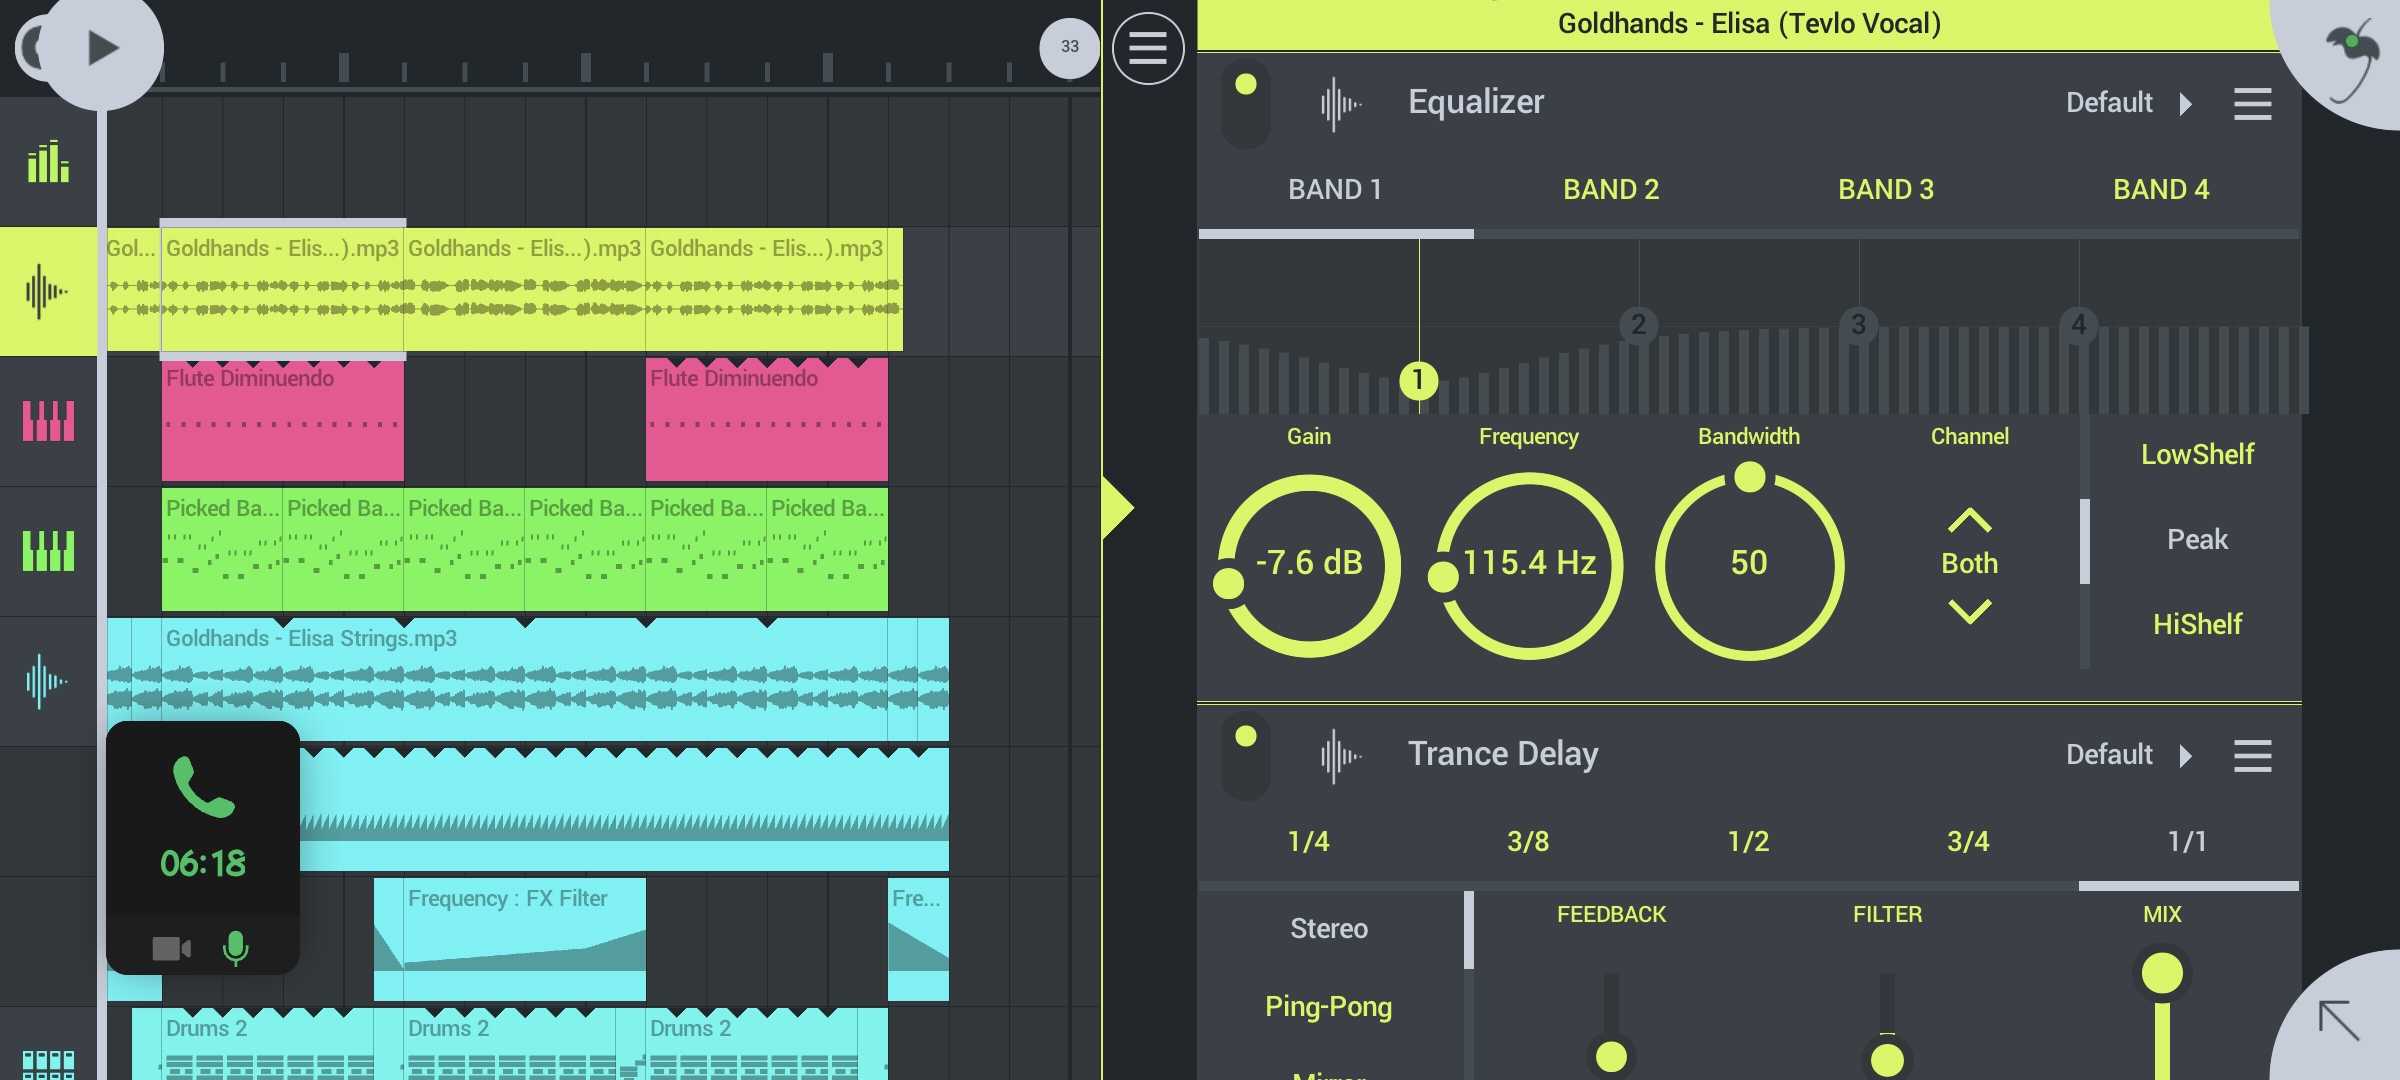Click the collapse arrow in bottom-right corner

tap(2340, 1020)
